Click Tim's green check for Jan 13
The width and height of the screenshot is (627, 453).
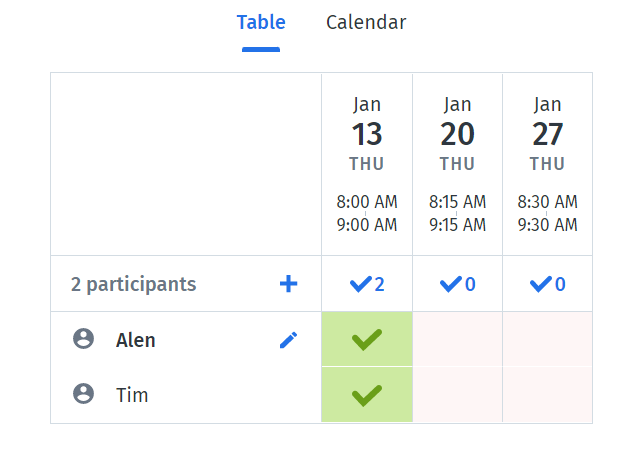[x=367, y=395]
